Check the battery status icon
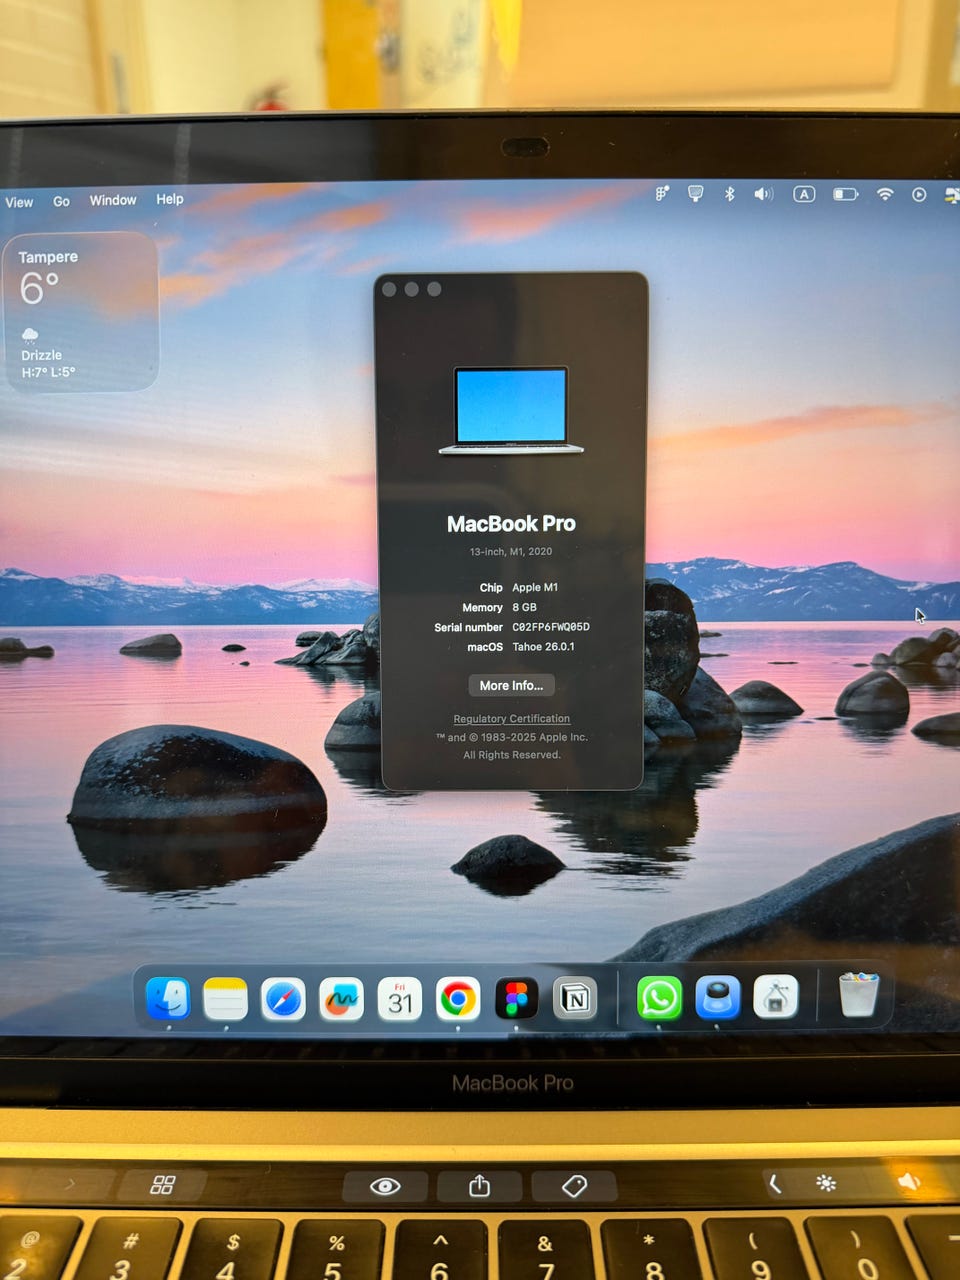 click(x=846, y=194)
